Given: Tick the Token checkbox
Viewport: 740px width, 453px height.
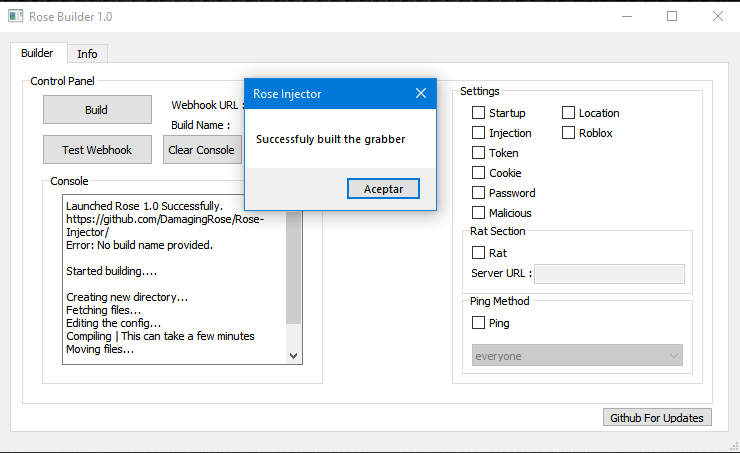Looking at the screenshot, I should pyautogui.click(x=479, y=153).
